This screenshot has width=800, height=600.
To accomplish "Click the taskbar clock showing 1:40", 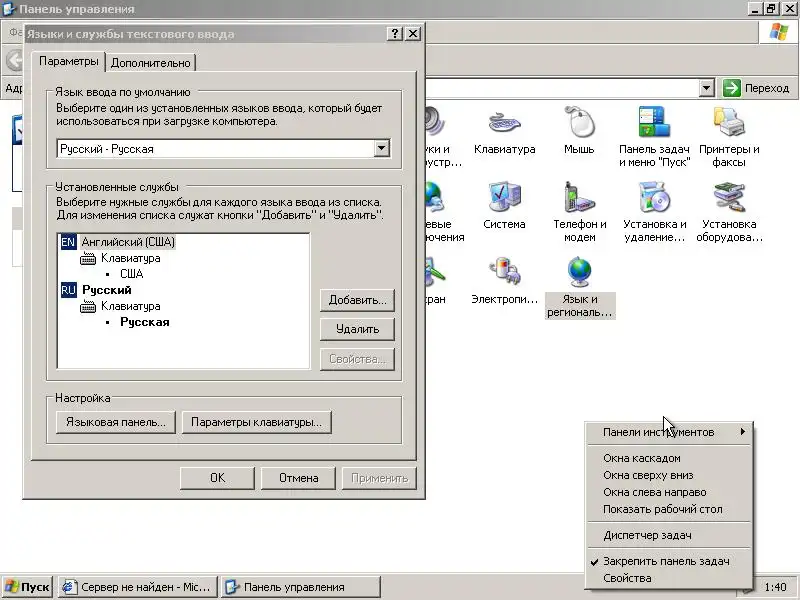I will (x=776, y=587).
